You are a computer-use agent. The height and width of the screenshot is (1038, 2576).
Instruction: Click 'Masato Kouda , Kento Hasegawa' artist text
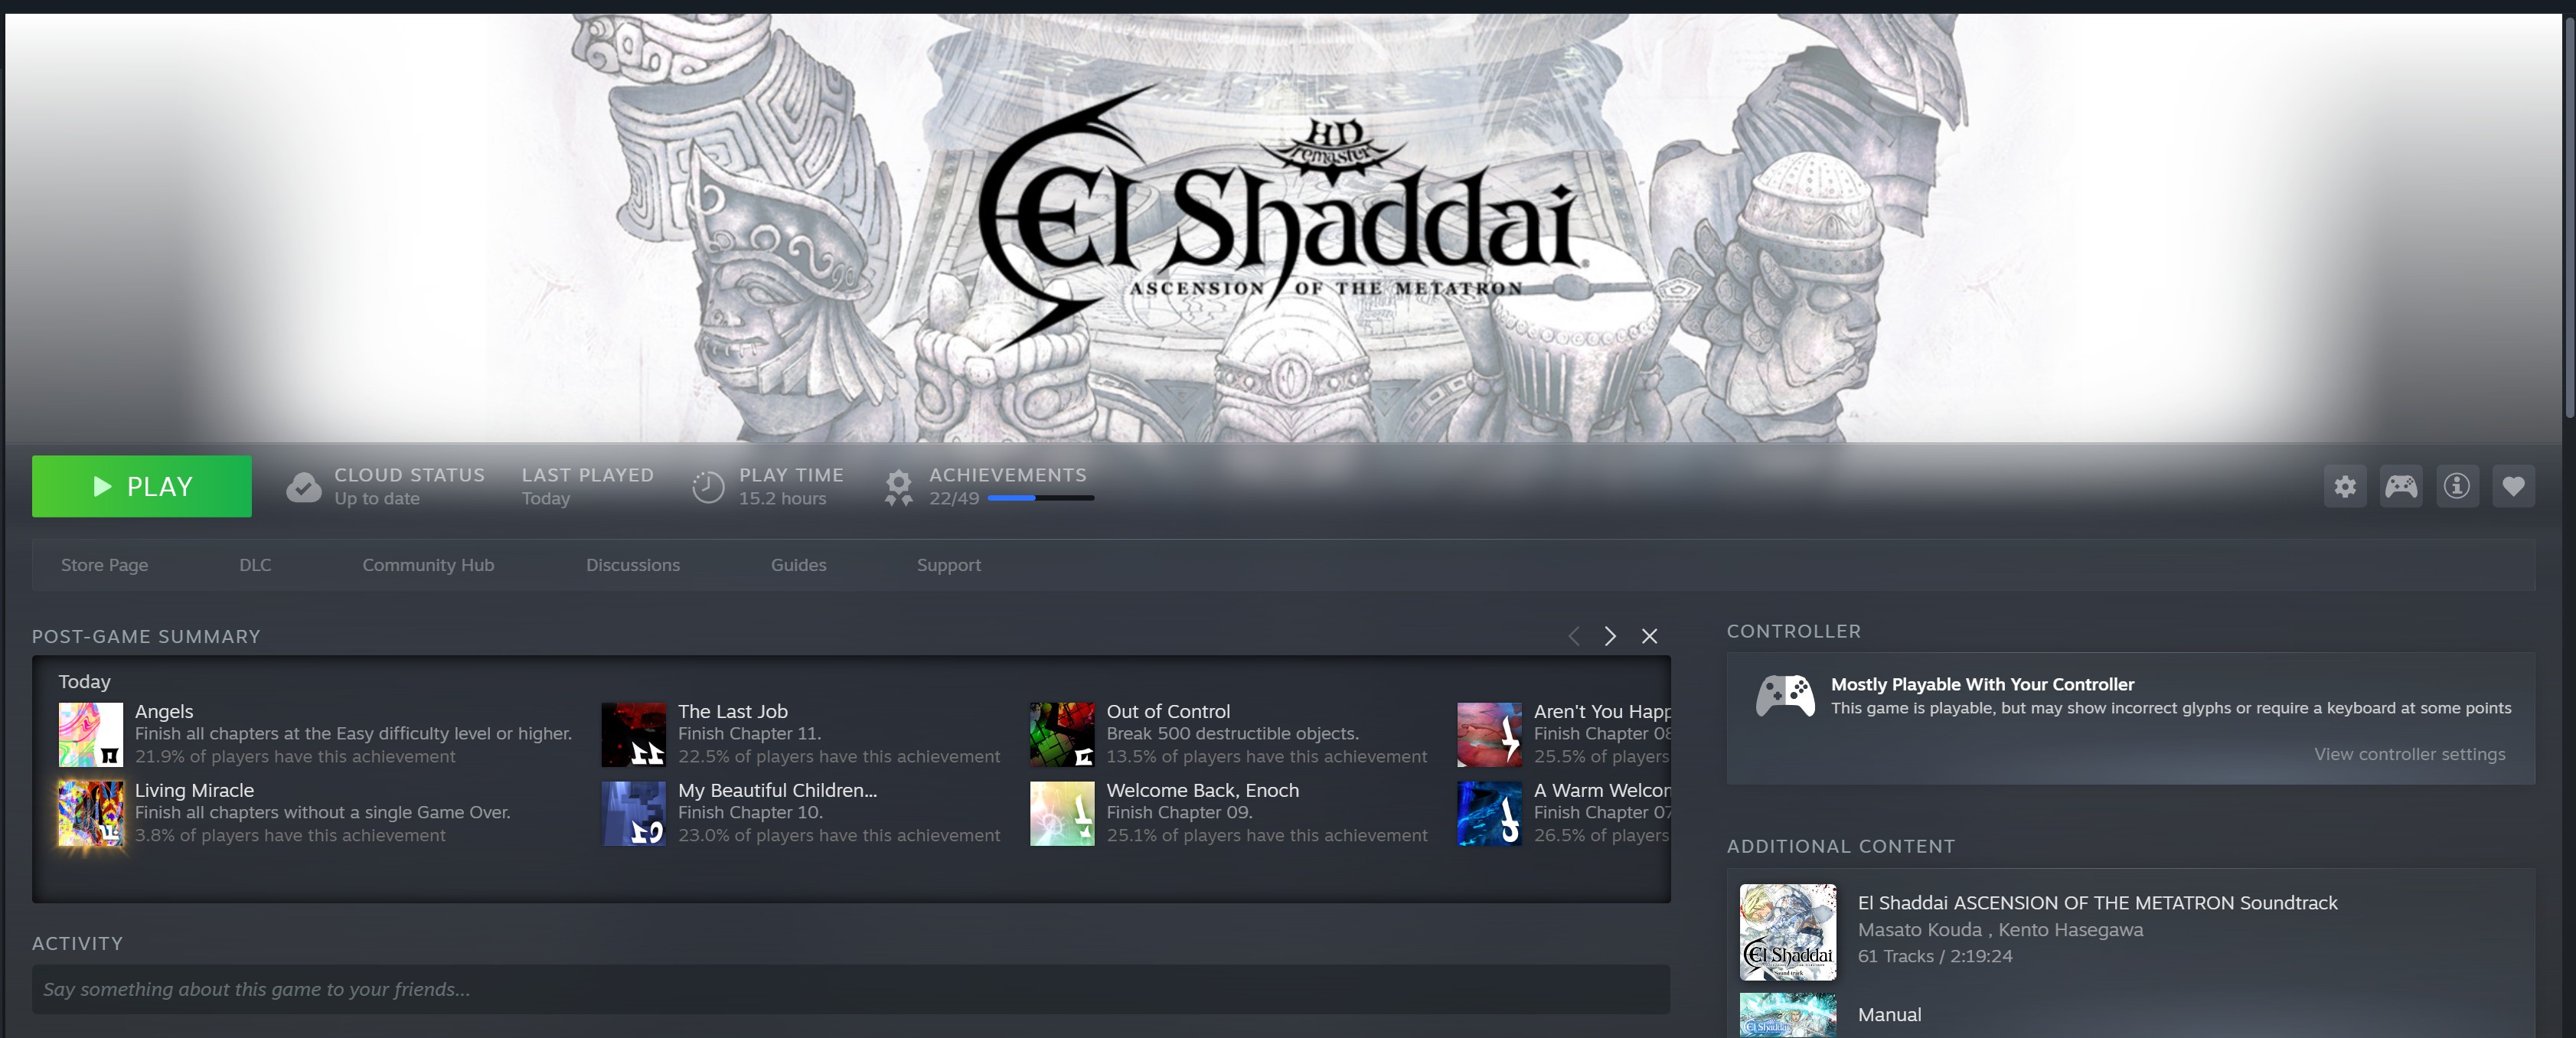(2000, 929)
